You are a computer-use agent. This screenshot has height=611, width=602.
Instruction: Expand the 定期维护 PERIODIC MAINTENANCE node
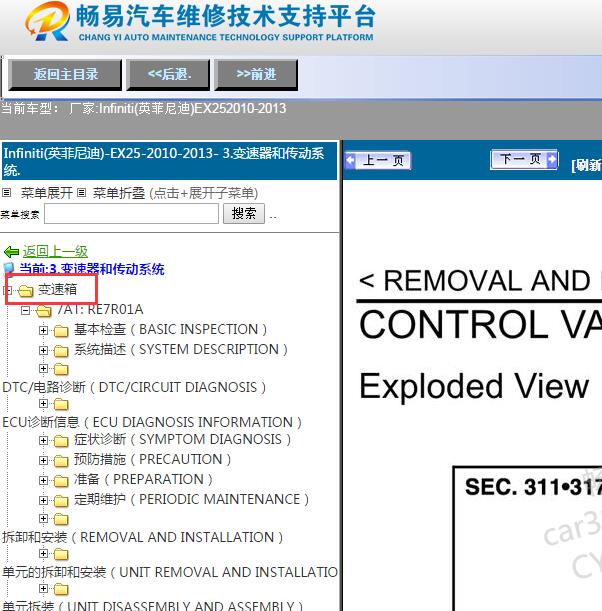[43, 500]
